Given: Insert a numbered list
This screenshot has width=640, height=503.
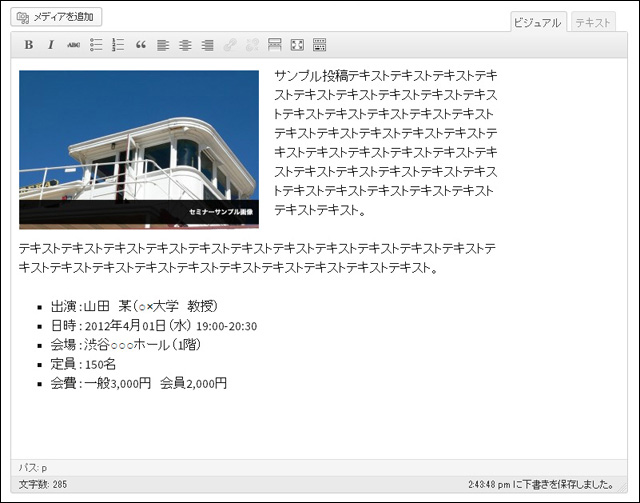Looking at the screenshot, I should [118, 45].
